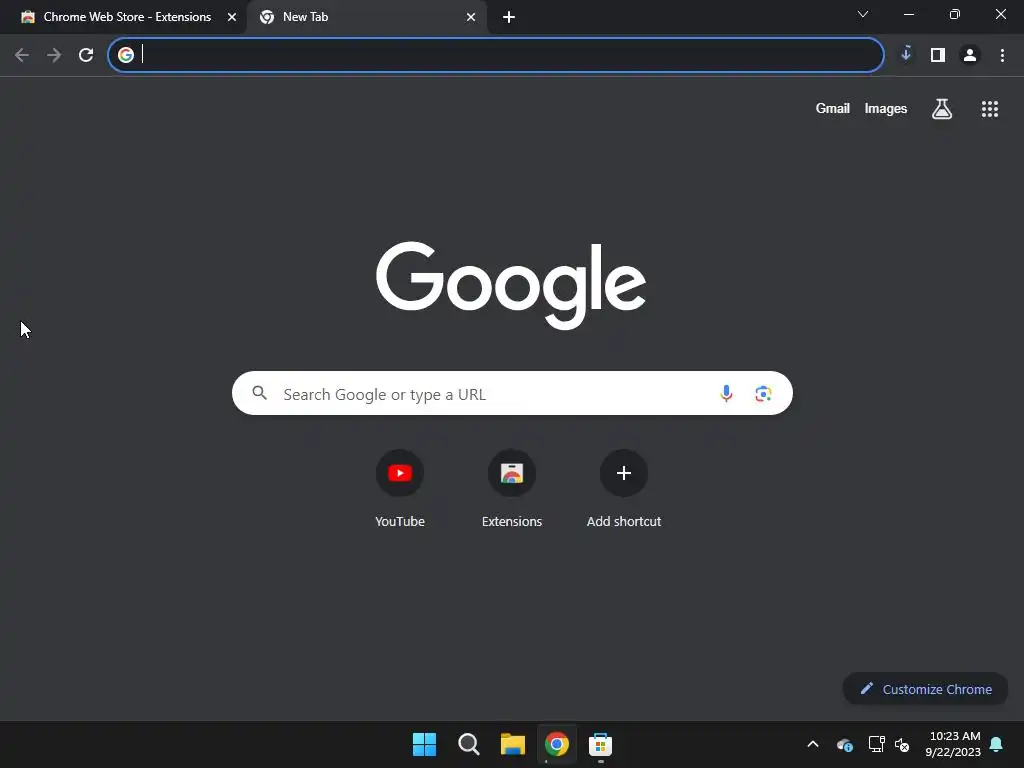
Task: Open the downloads icon in toolbar
Action: click(906, 54)
